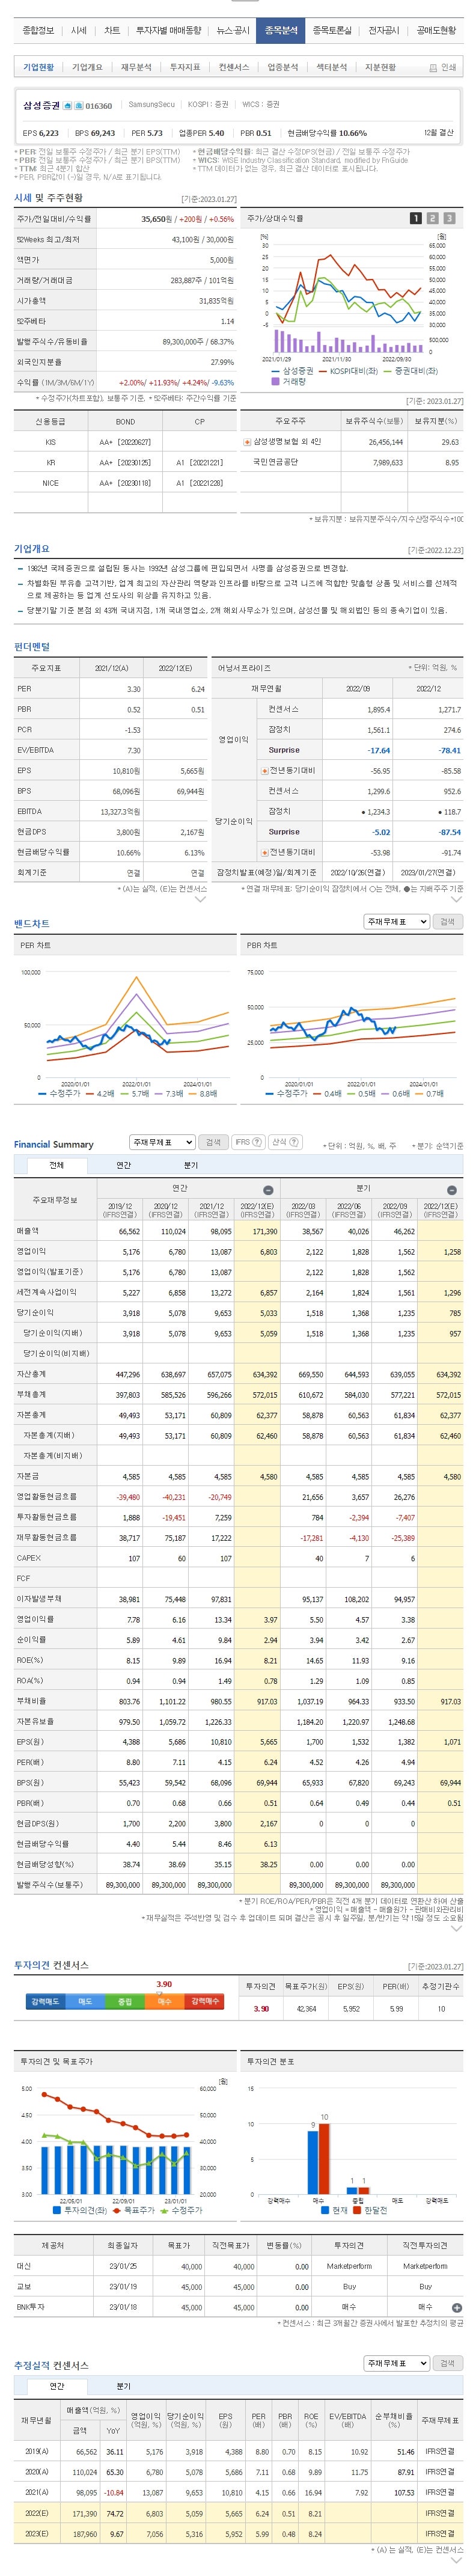Select the 재무분석 sub-tab

(136, 68)
